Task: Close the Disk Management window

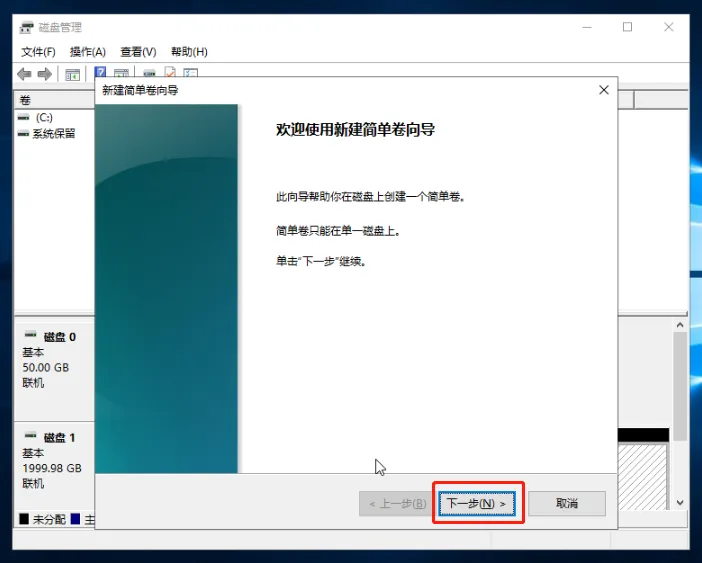Action: click(x=669, y=27)
